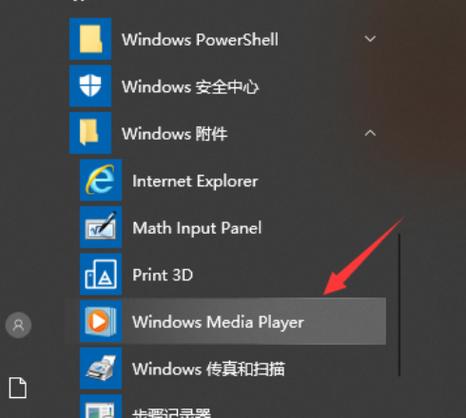Click the Windows 安全中心 shield icon
The height and width of the screenshot is (418, 466).
click(x=90, y=86)
